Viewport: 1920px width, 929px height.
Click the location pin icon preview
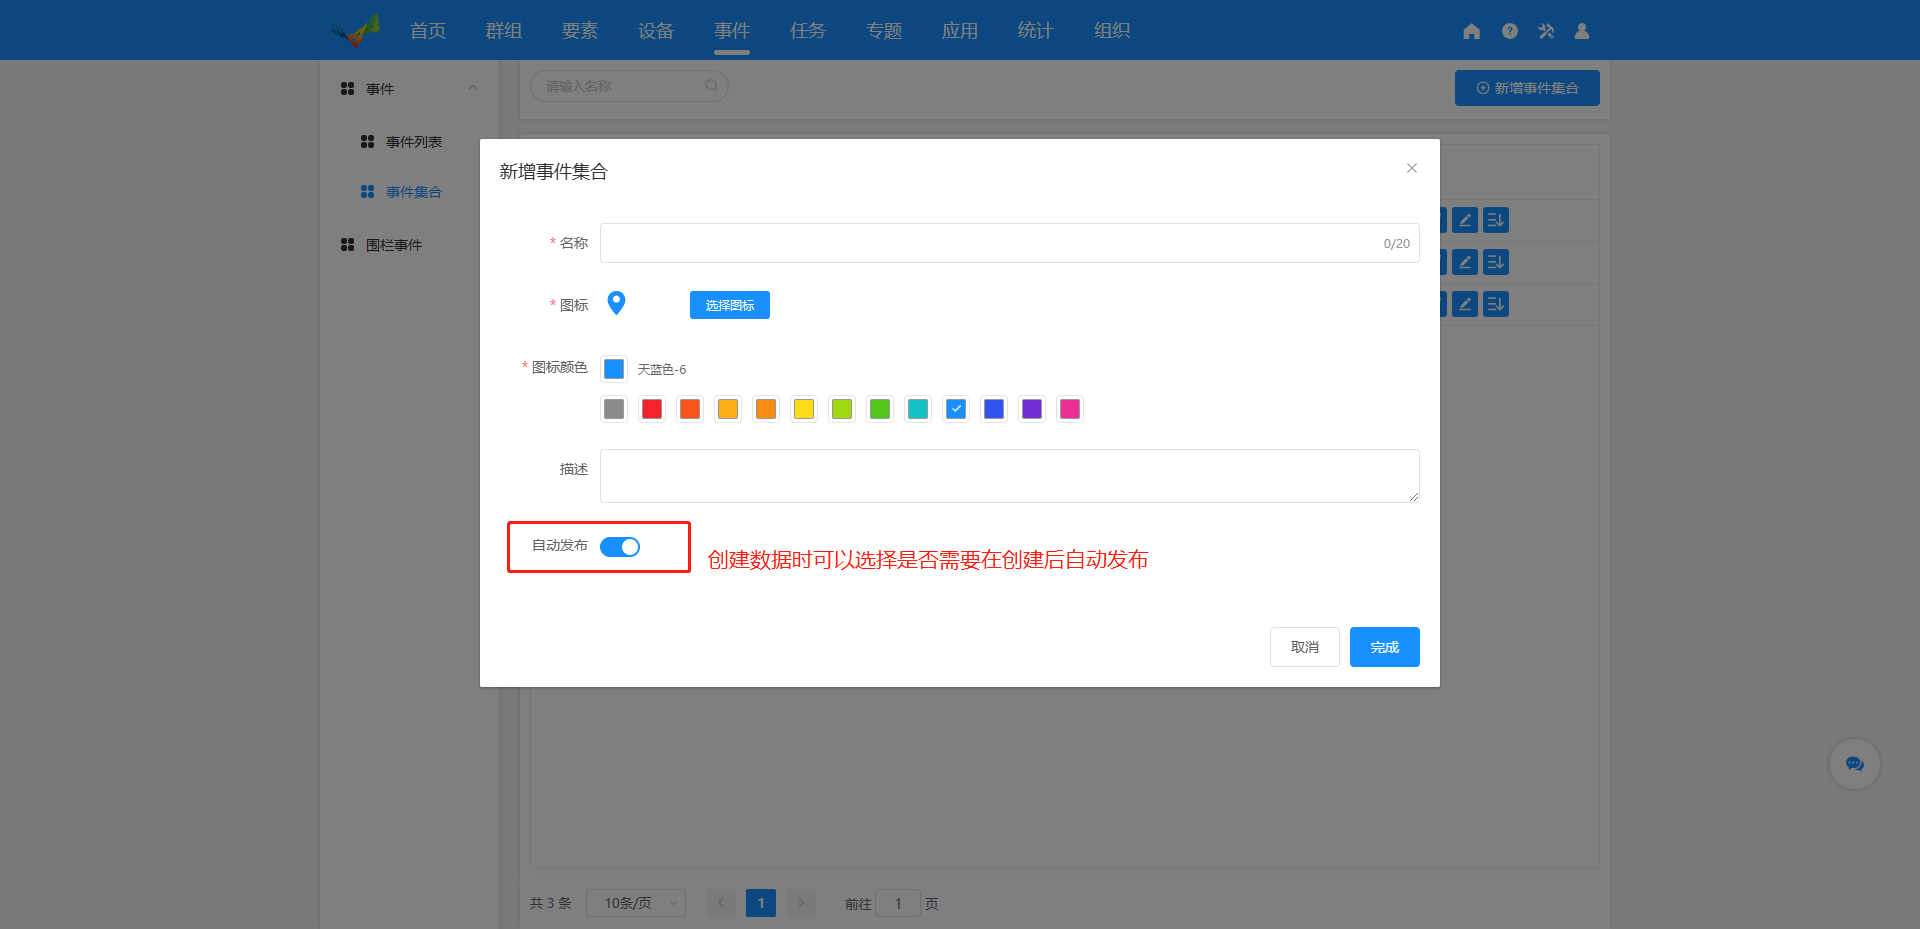[x=617, y=303]
